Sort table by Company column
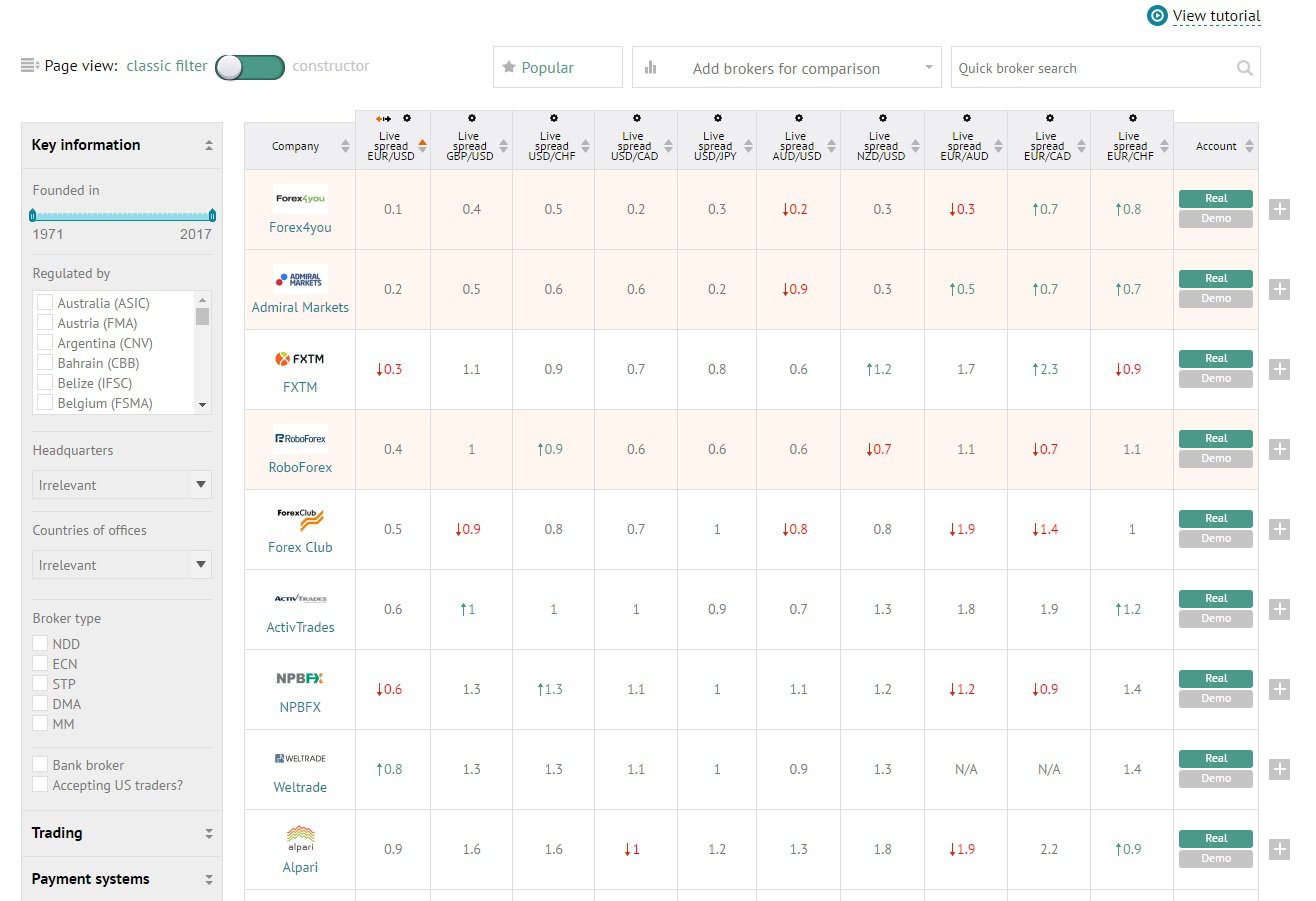The width and height of the screenshot is (1316, 901). (x=300, y=146)
